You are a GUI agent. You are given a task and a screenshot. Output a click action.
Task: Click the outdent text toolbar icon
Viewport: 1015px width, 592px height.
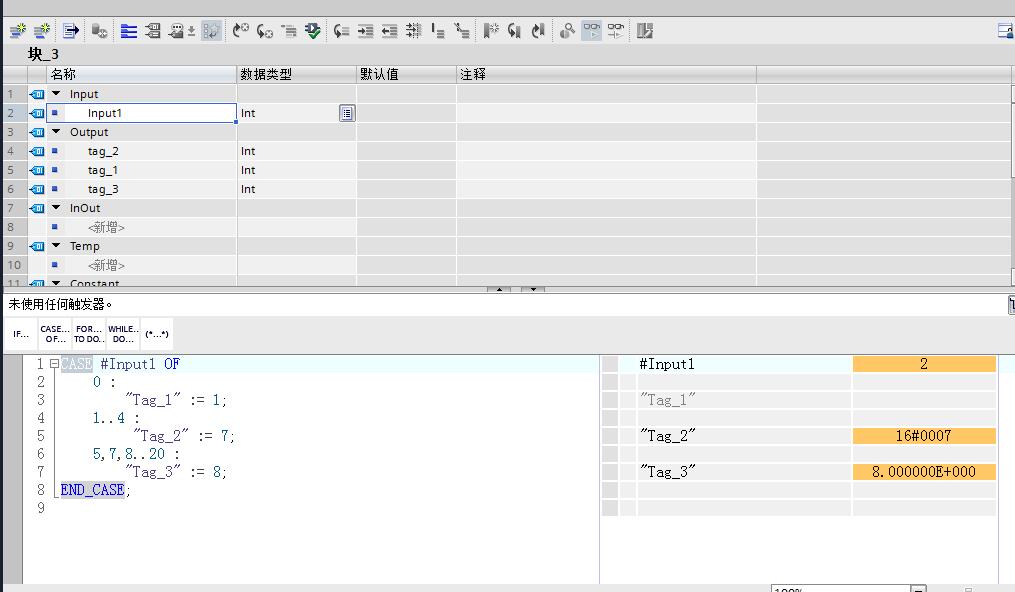tap(390, 30)
